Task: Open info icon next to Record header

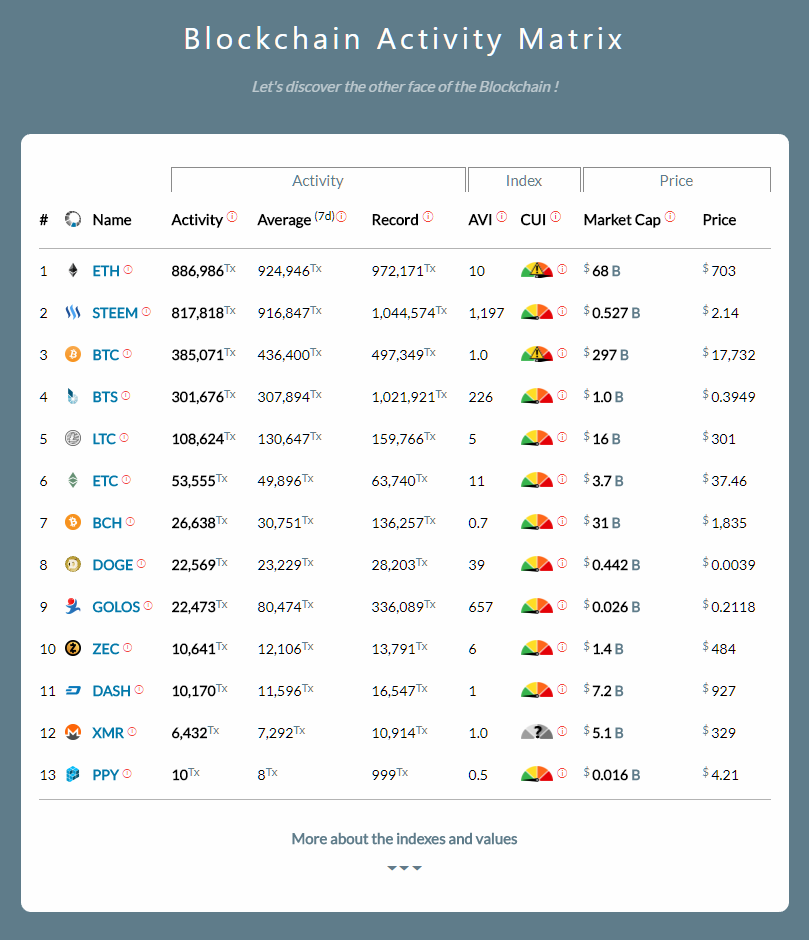Action: coord(428,216)
